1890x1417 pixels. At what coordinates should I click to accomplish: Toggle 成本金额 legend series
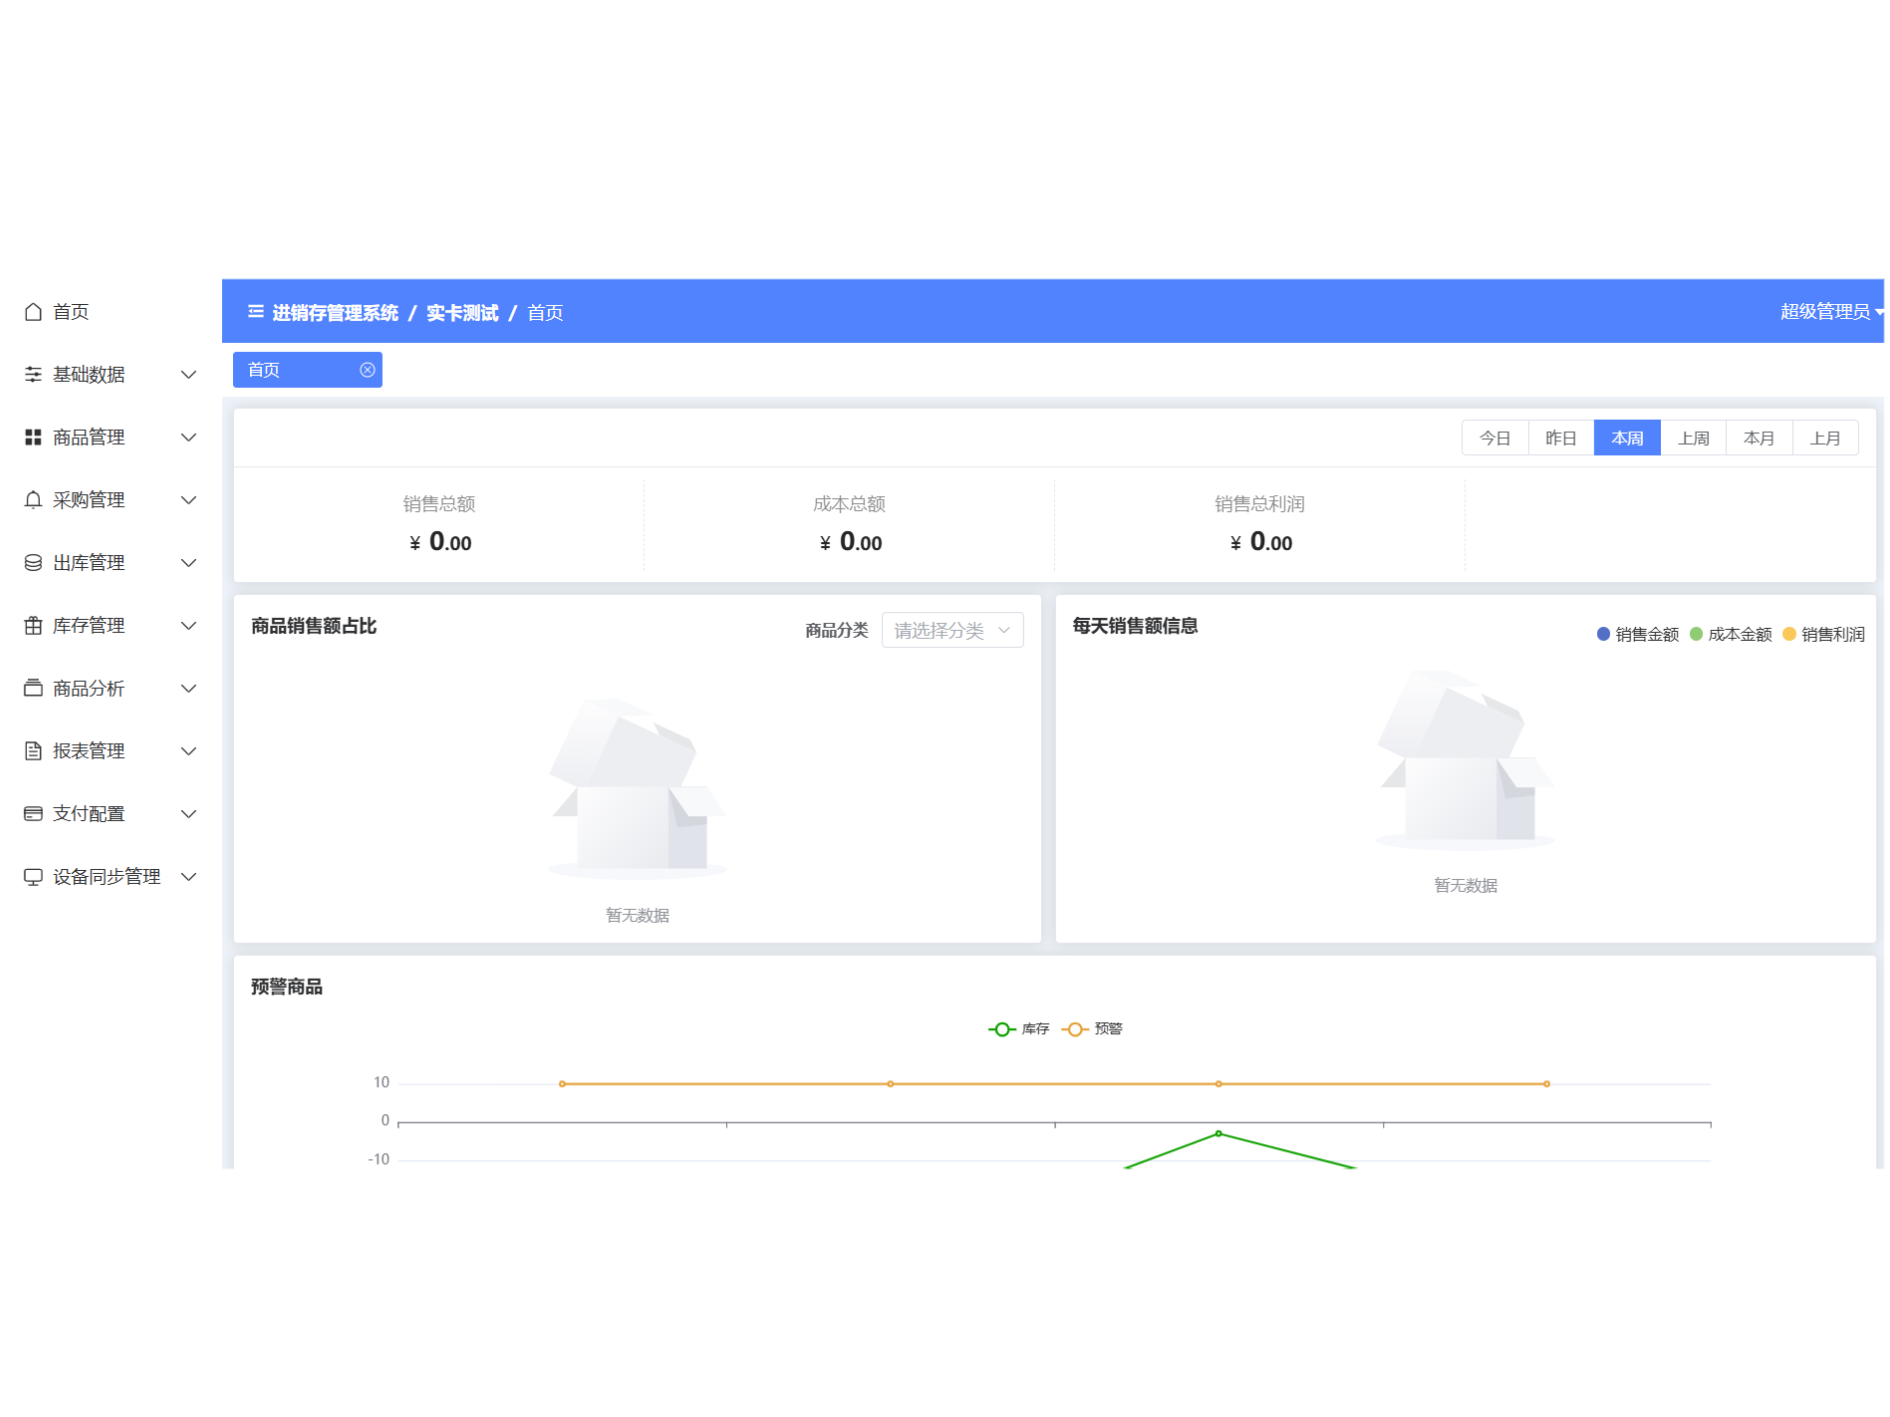1730,635
